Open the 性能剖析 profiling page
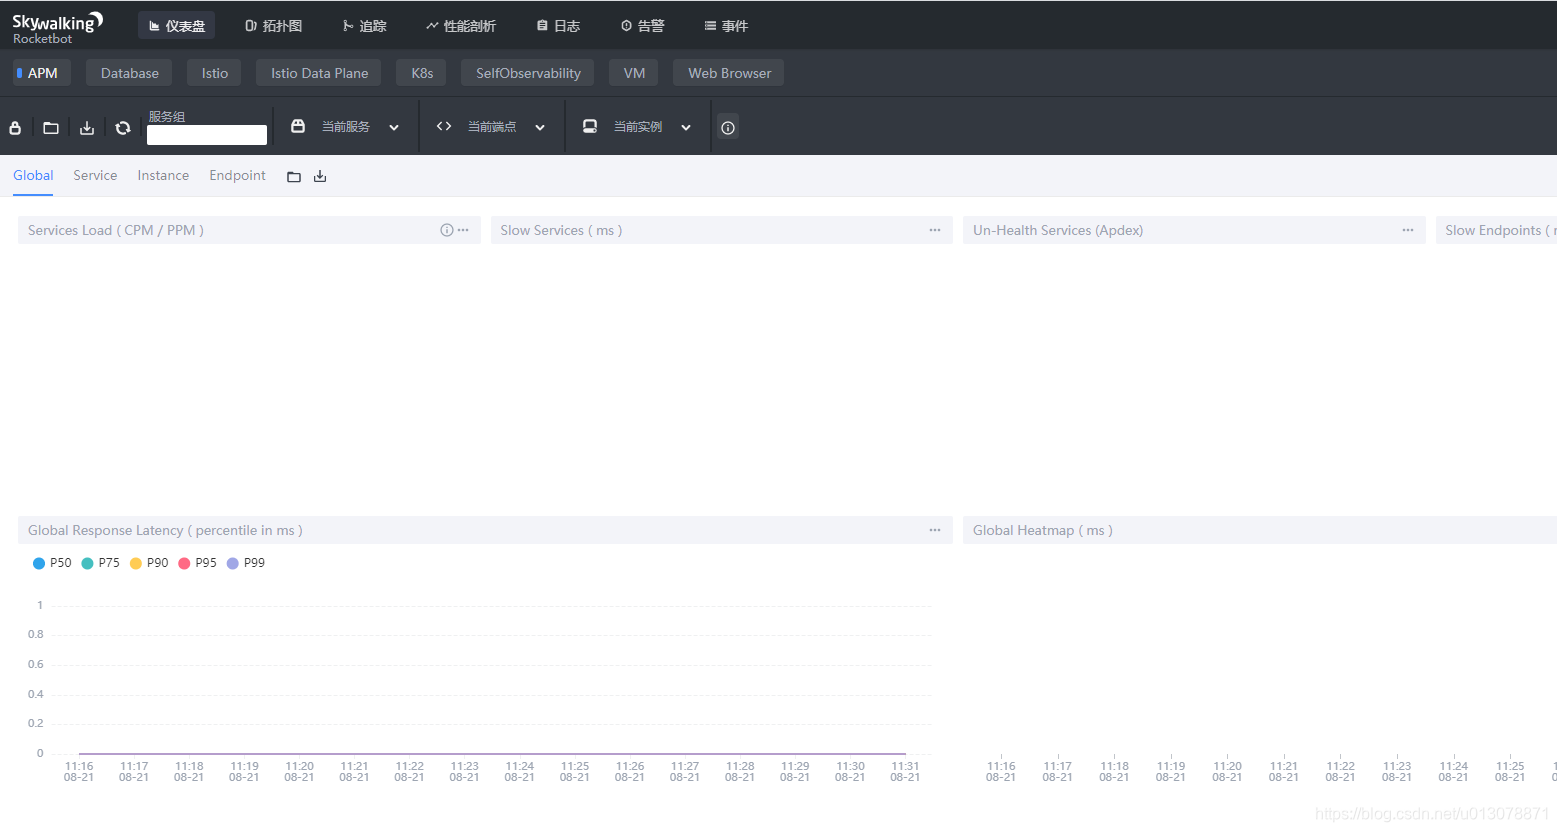This screenshot has width=1557, height=832. click(x=460, y=26)
